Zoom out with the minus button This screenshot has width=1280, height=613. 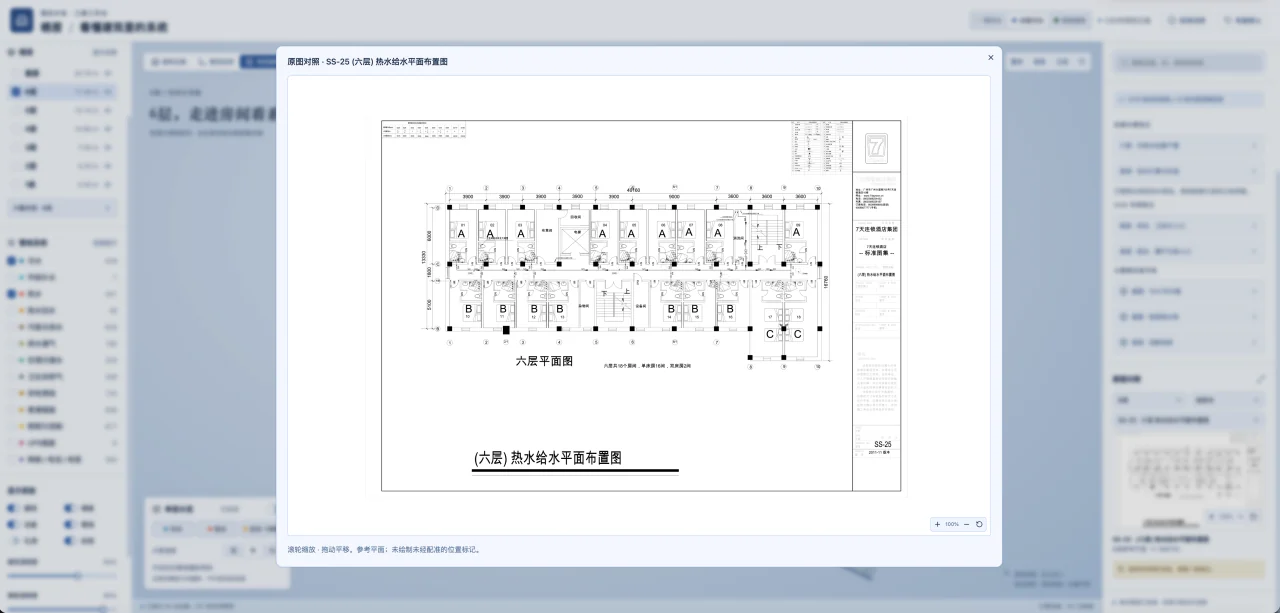click(x=966, y=524)
